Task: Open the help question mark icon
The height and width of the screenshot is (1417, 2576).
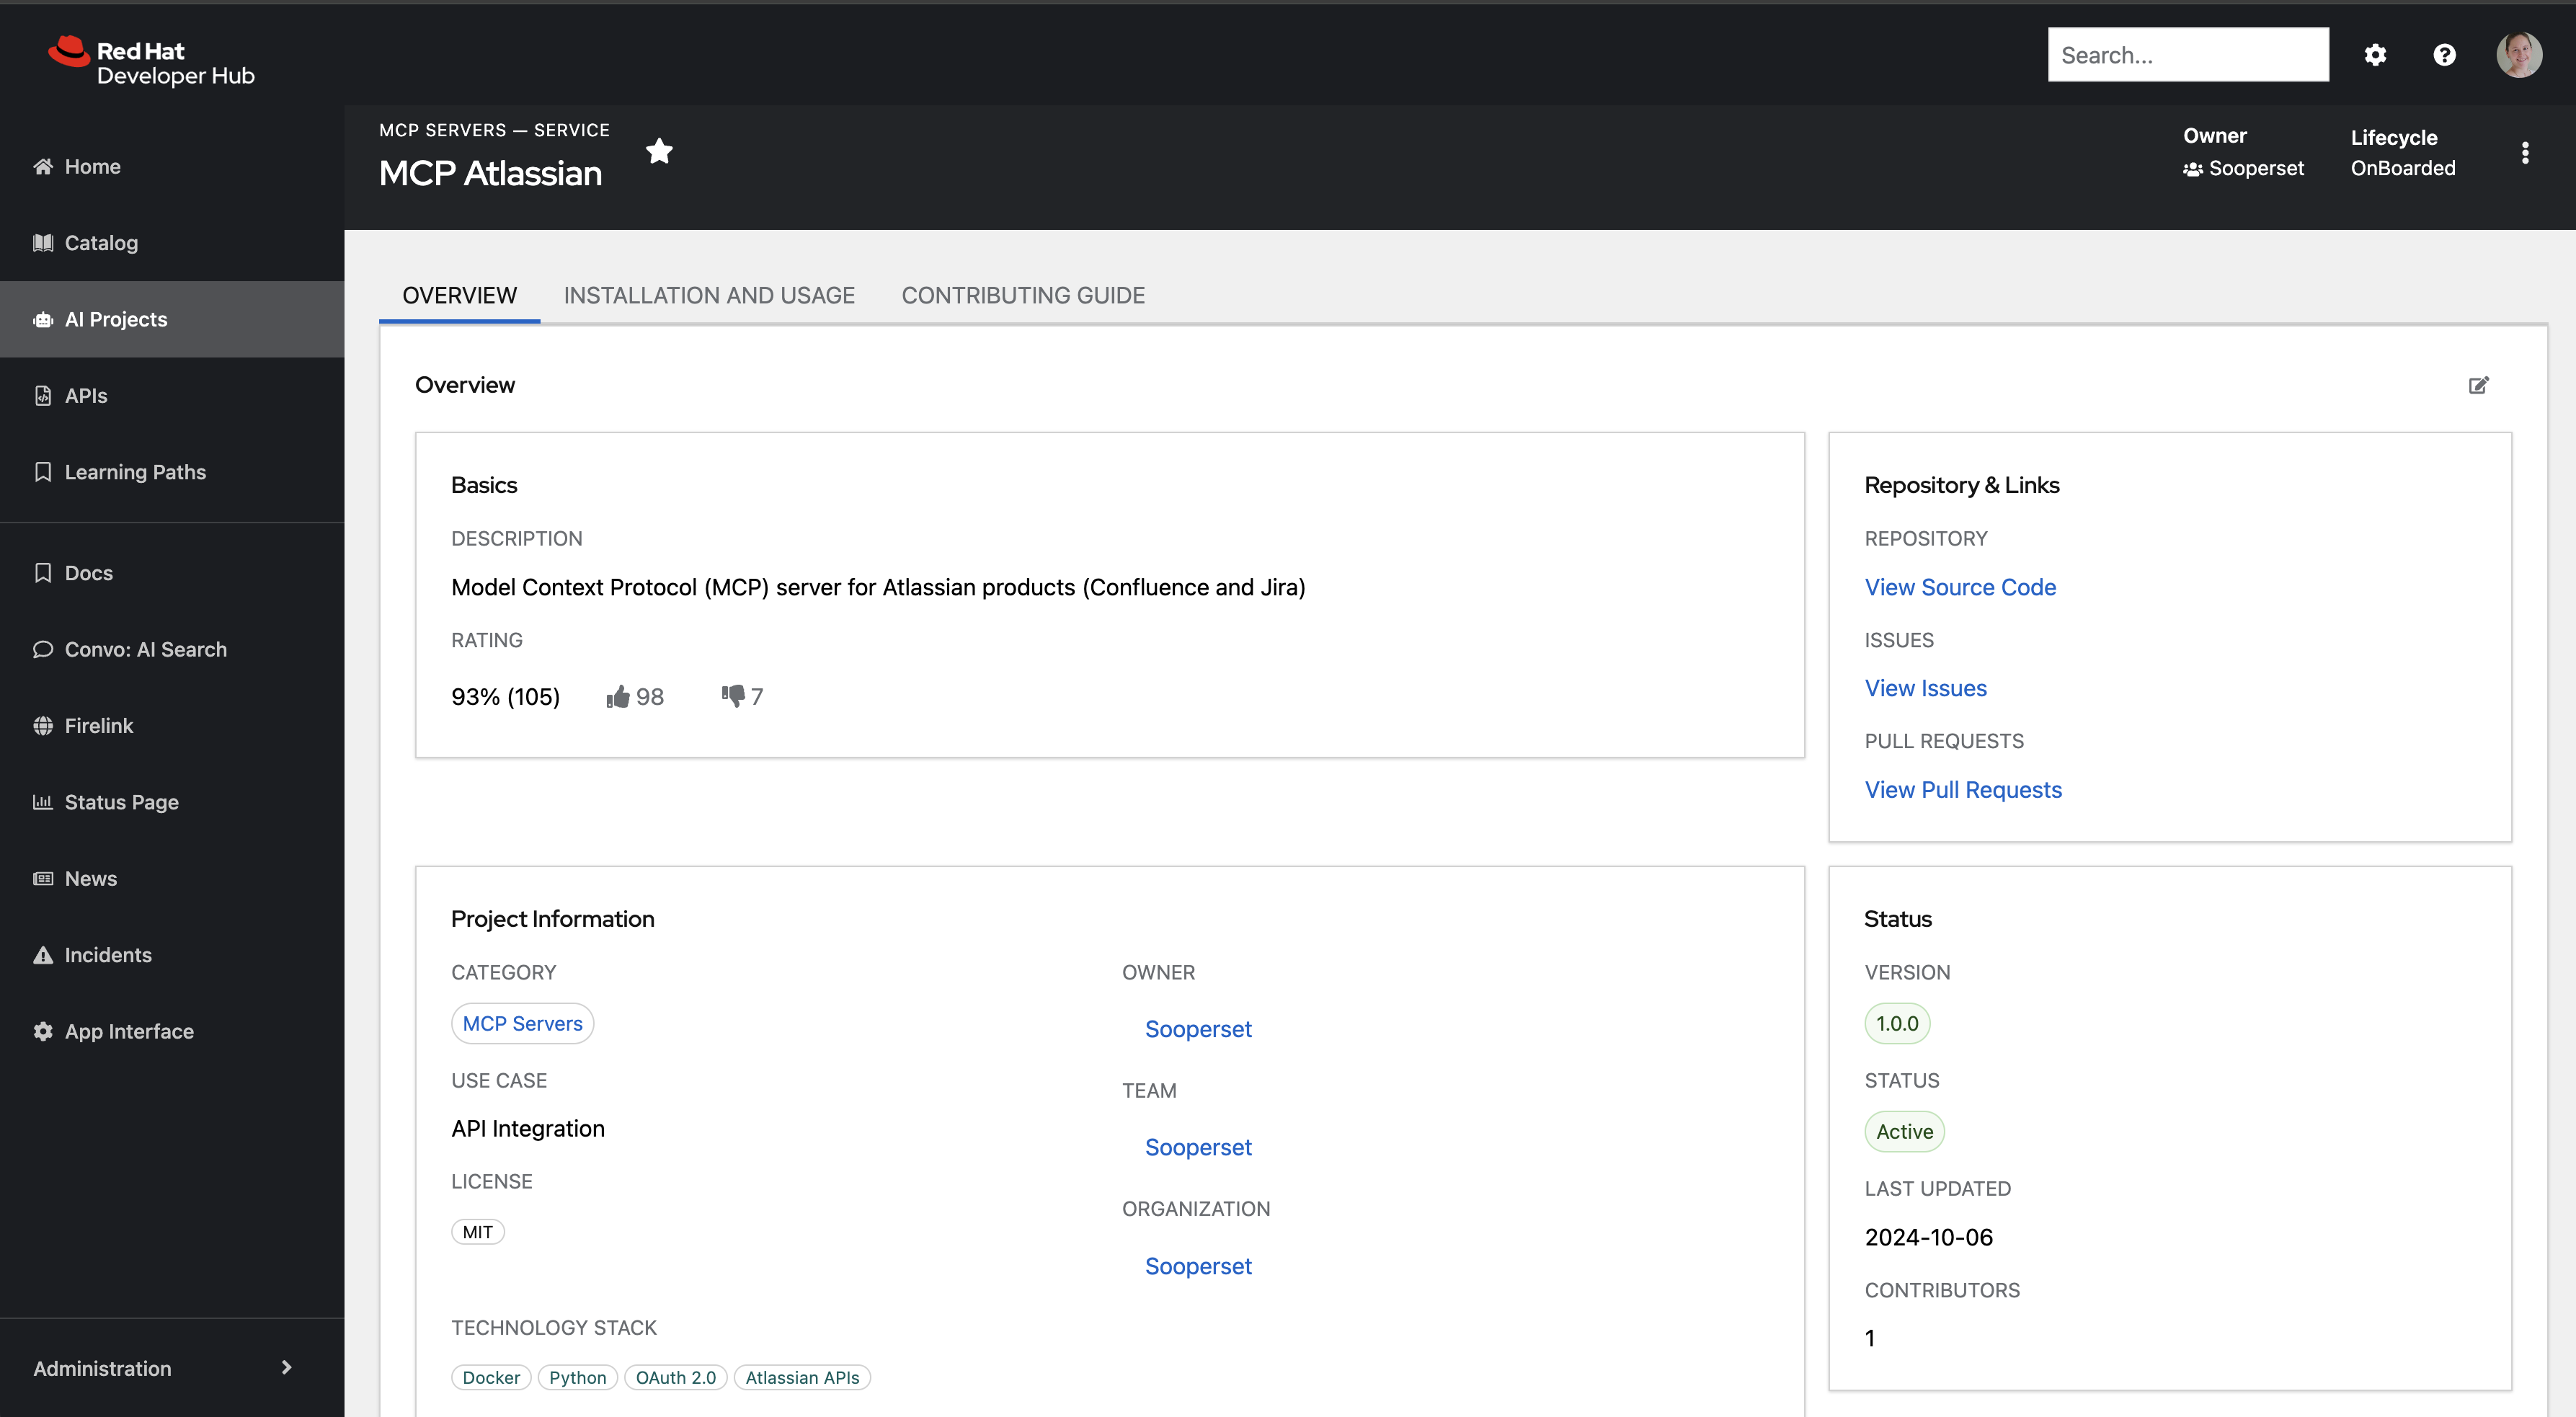Action: pos(2444,55)
